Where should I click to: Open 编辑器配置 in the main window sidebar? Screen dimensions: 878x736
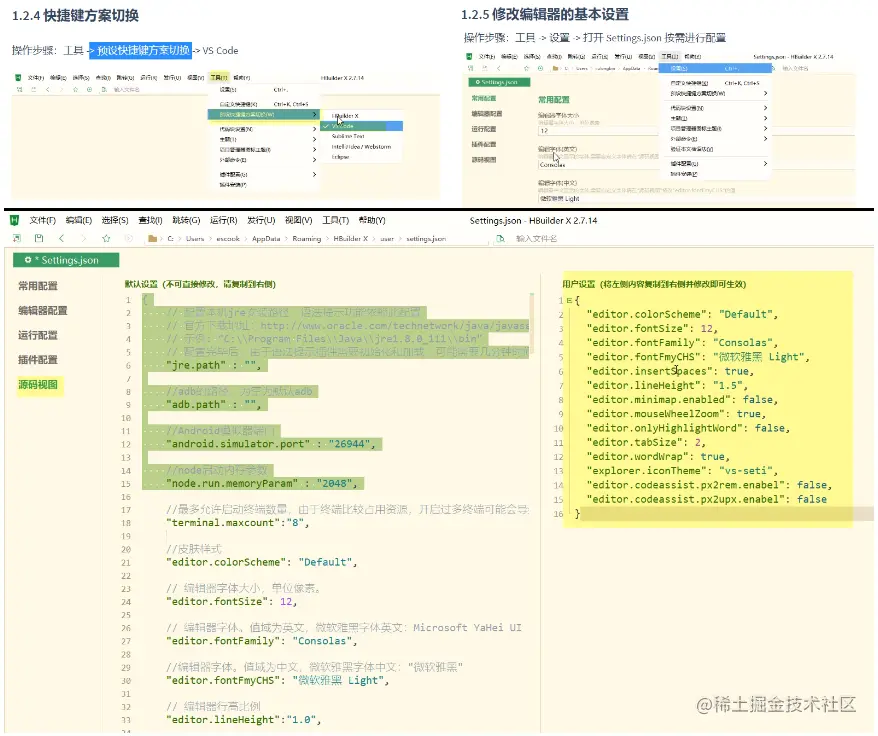[43, 310]
